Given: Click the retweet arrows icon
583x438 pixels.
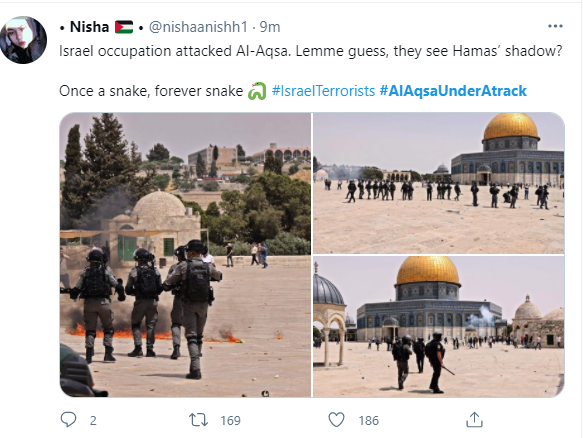Looking at the screenshot, I should coord(198,420).
